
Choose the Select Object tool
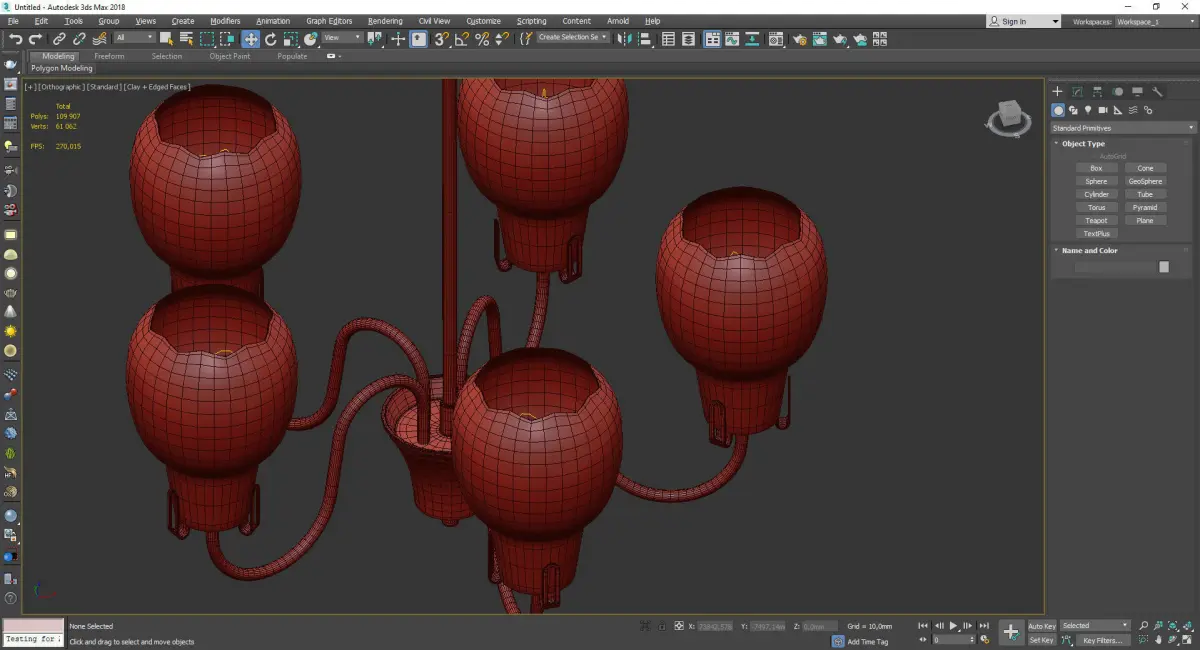(166, 38)
